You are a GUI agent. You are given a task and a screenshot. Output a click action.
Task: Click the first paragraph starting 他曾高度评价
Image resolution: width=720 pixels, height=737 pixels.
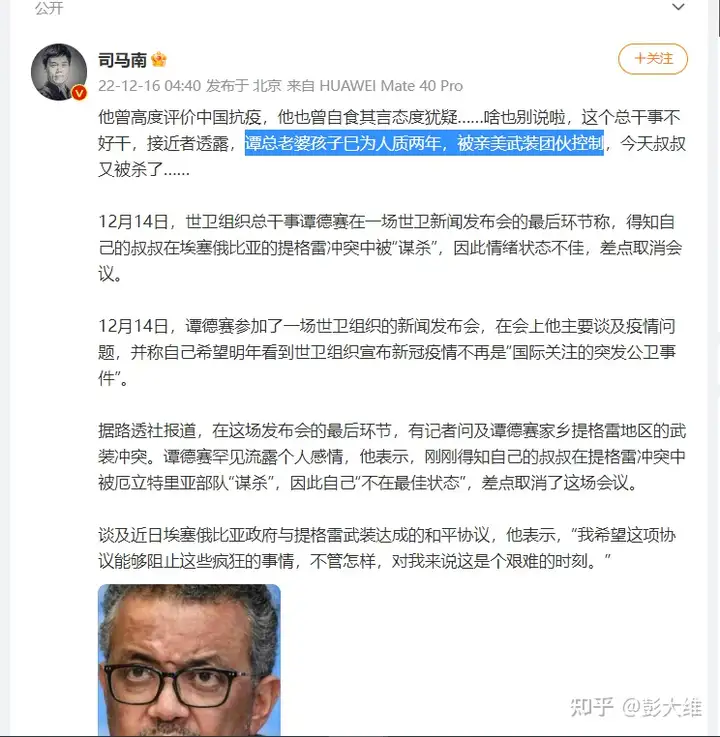tap(392, 143)
